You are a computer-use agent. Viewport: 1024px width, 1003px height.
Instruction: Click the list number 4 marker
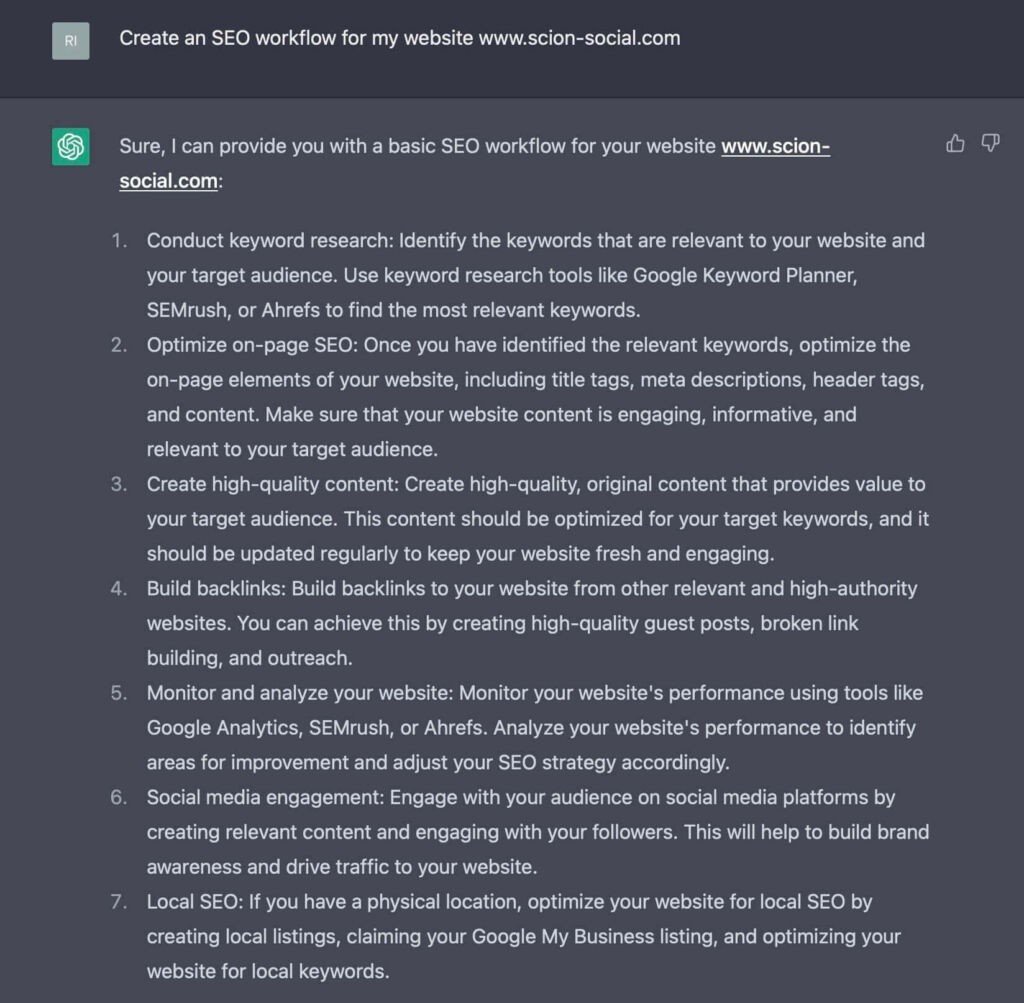(x=119, y=588)
